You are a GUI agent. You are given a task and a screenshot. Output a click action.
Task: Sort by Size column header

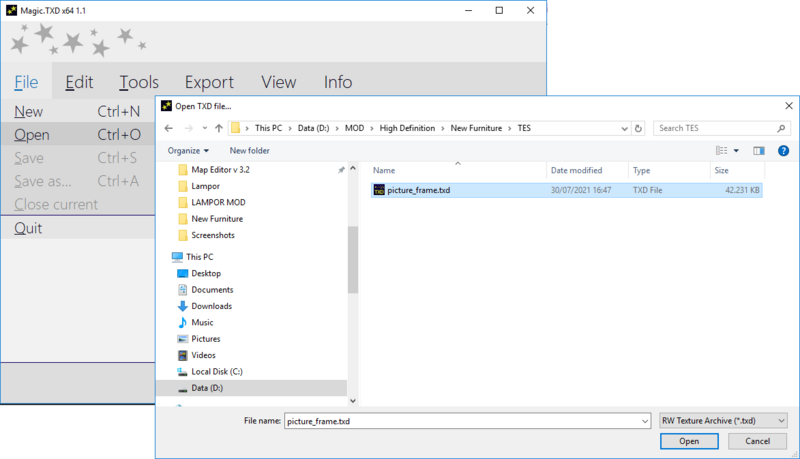(x=721, y=170)
